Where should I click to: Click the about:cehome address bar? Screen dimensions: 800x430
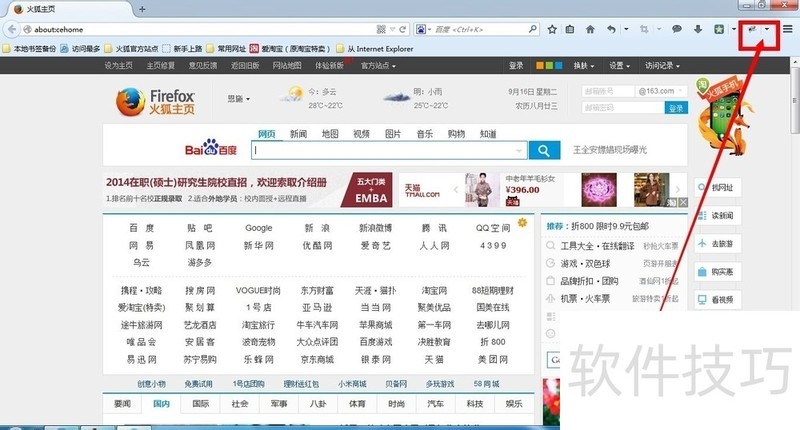click(204, 29)
